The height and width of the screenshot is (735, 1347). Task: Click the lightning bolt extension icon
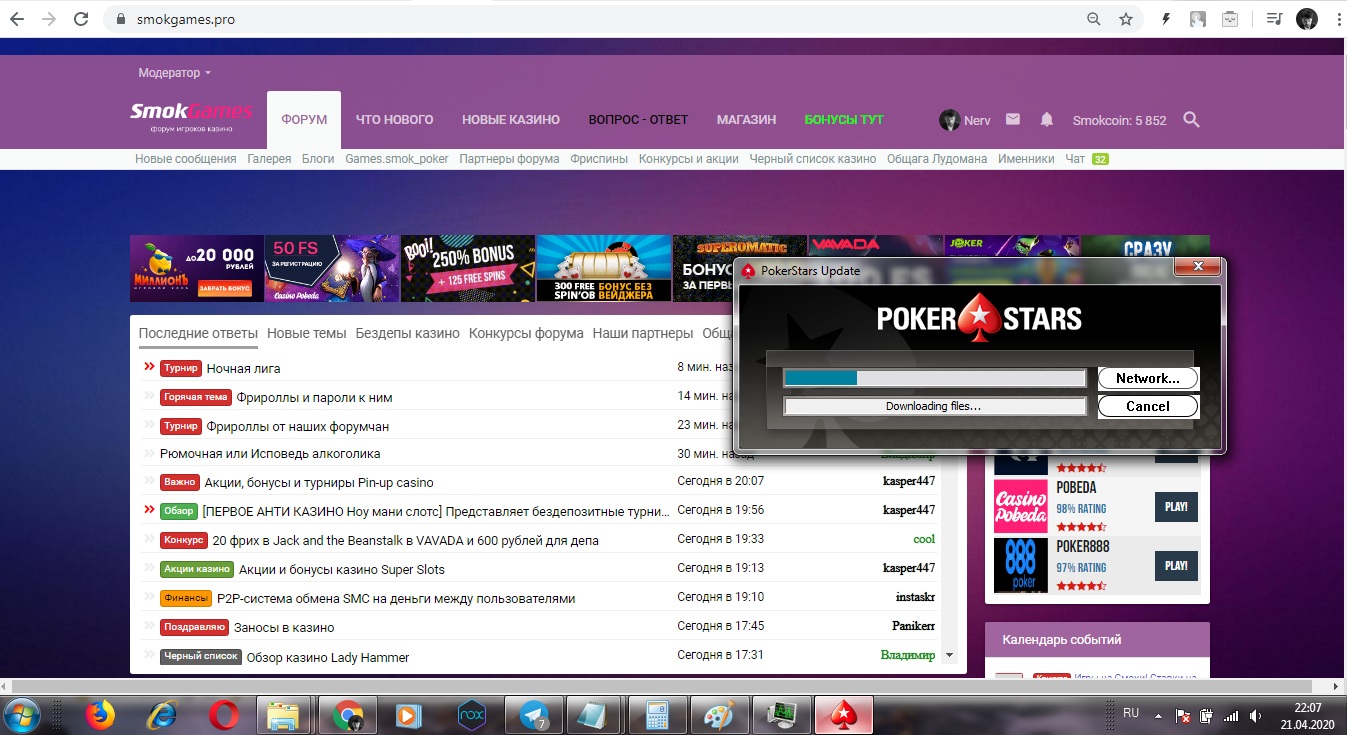(x=1165, y=19)
